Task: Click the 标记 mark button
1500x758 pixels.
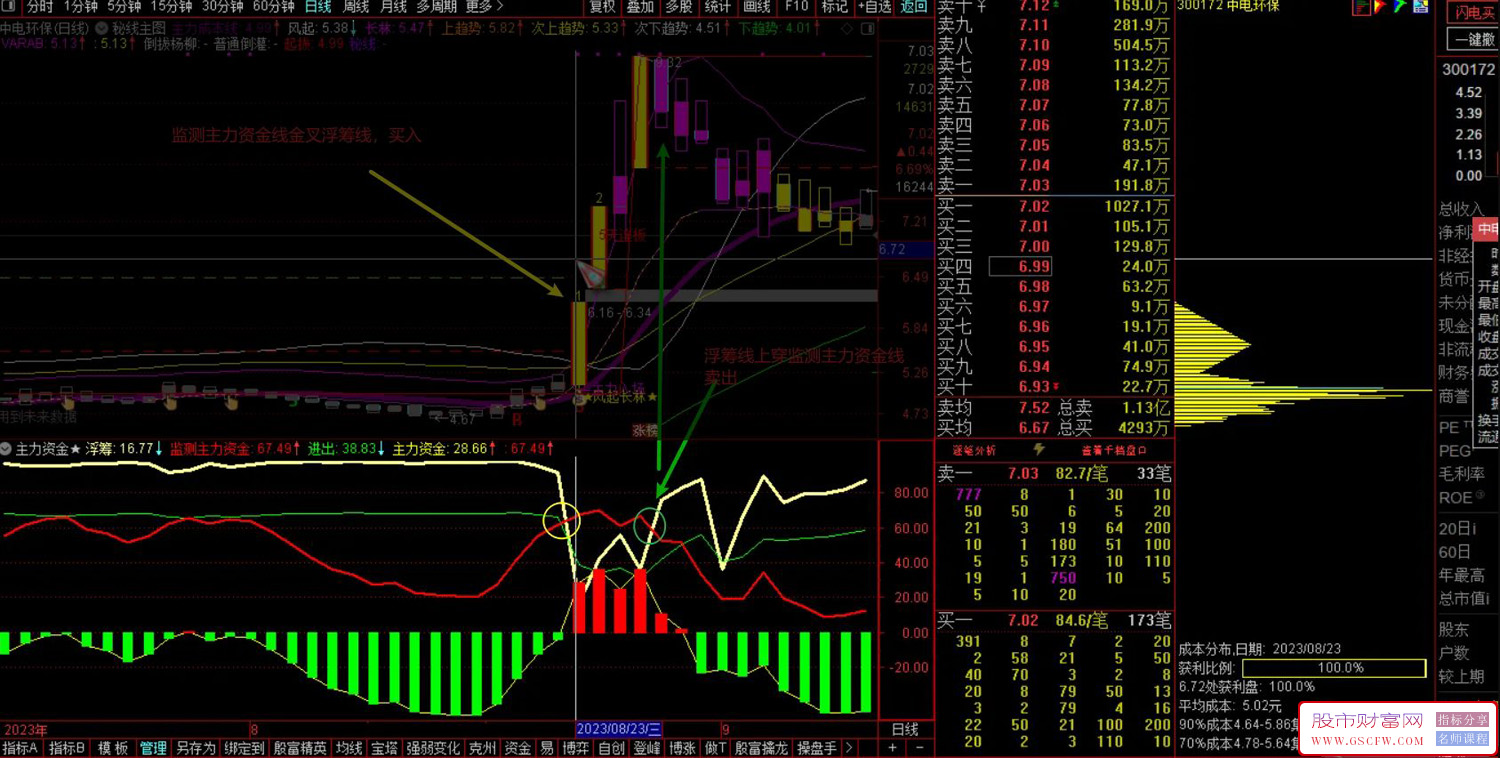Action: click(x=834, y=7)
